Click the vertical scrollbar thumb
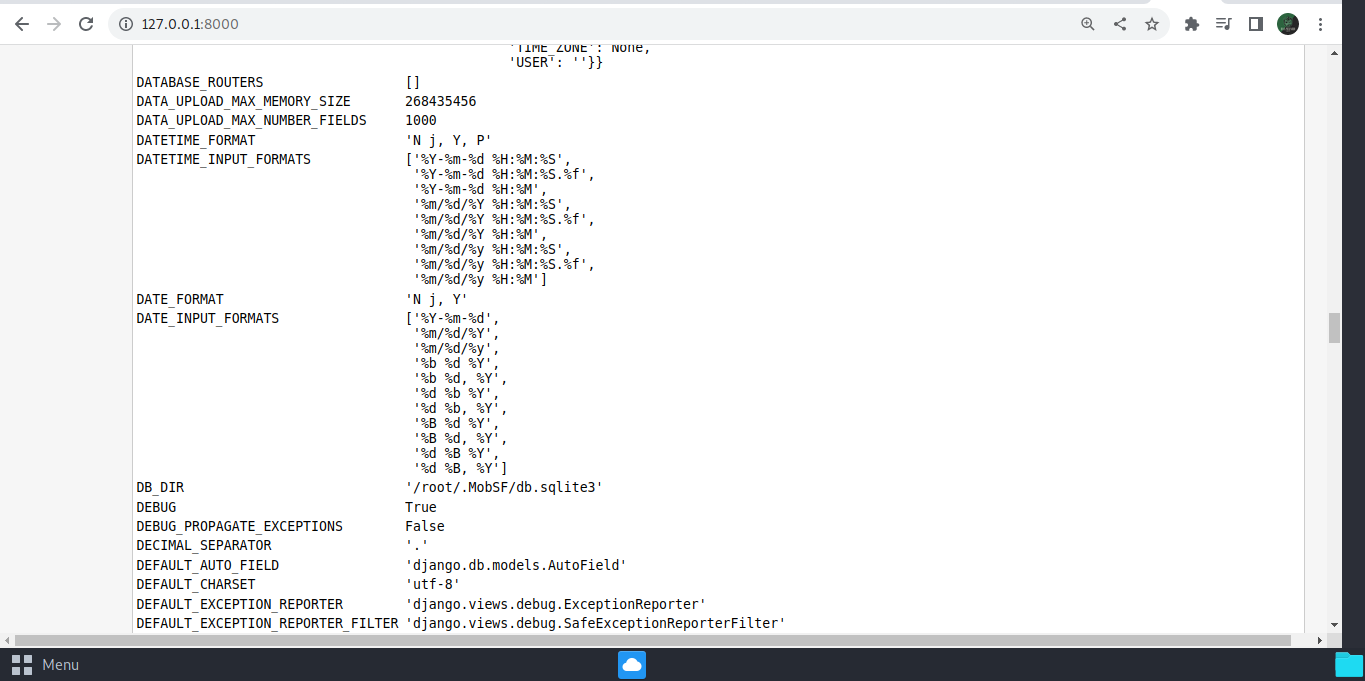 pyautogui.click(x=1332, y=327)
